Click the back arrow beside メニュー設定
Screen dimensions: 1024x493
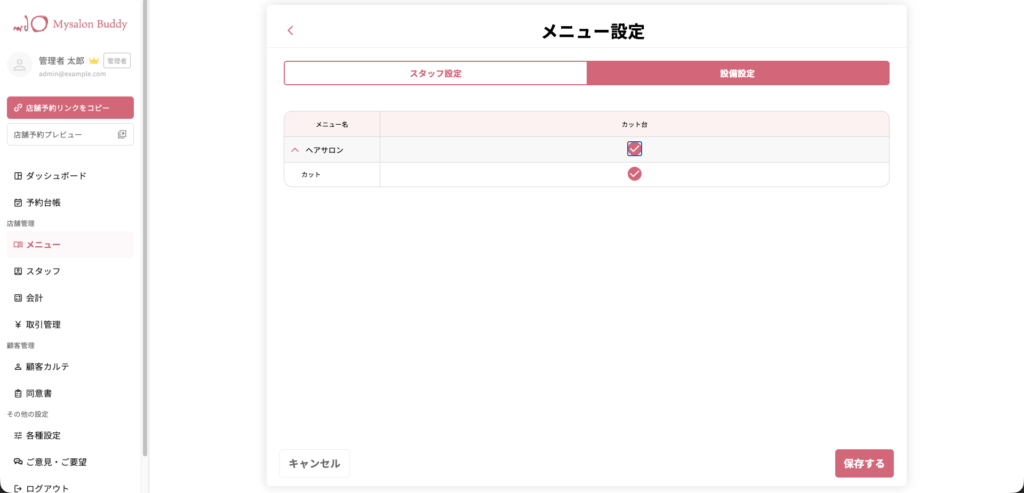[291, 31]
